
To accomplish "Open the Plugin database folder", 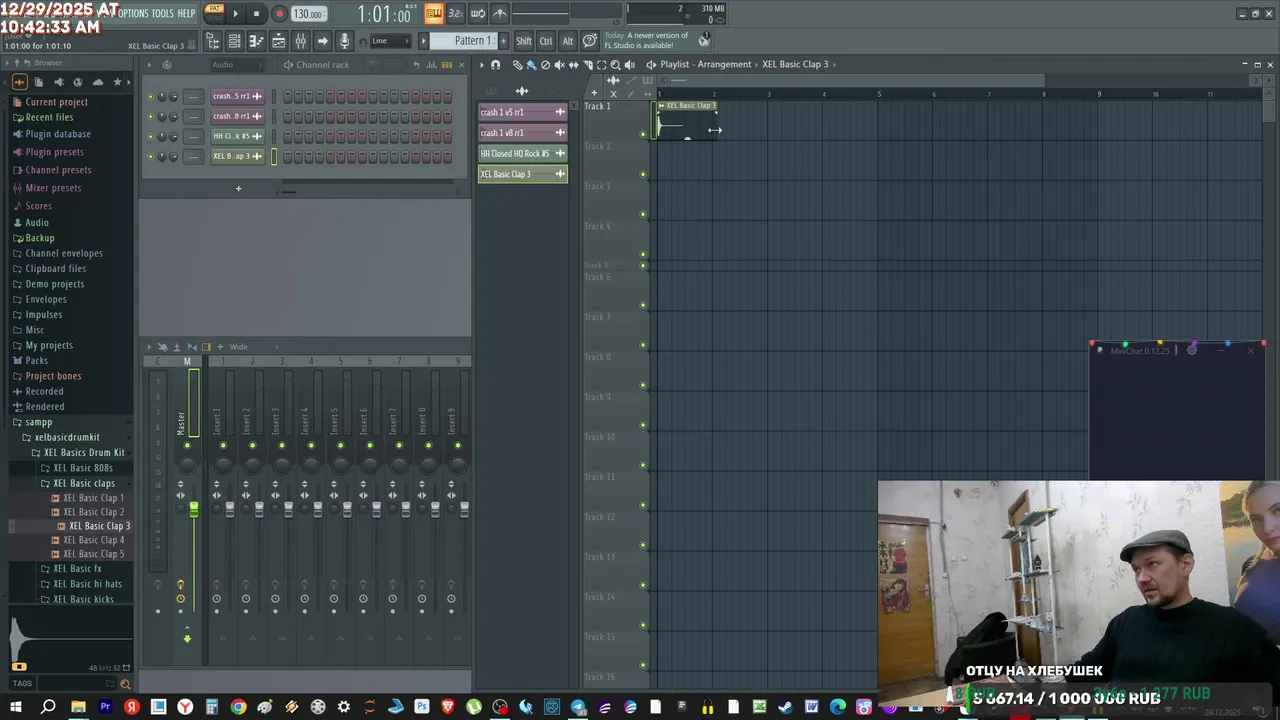I will 58,134.
